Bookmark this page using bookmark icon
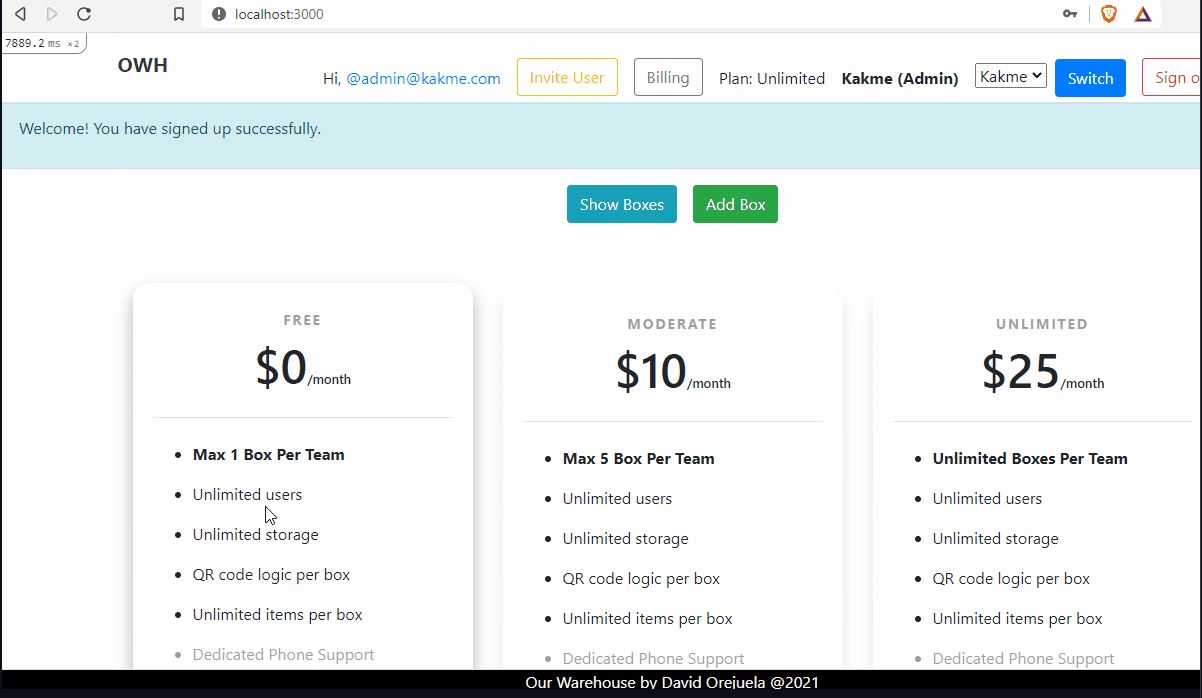The image size is (1202, 698). point(179,14)
